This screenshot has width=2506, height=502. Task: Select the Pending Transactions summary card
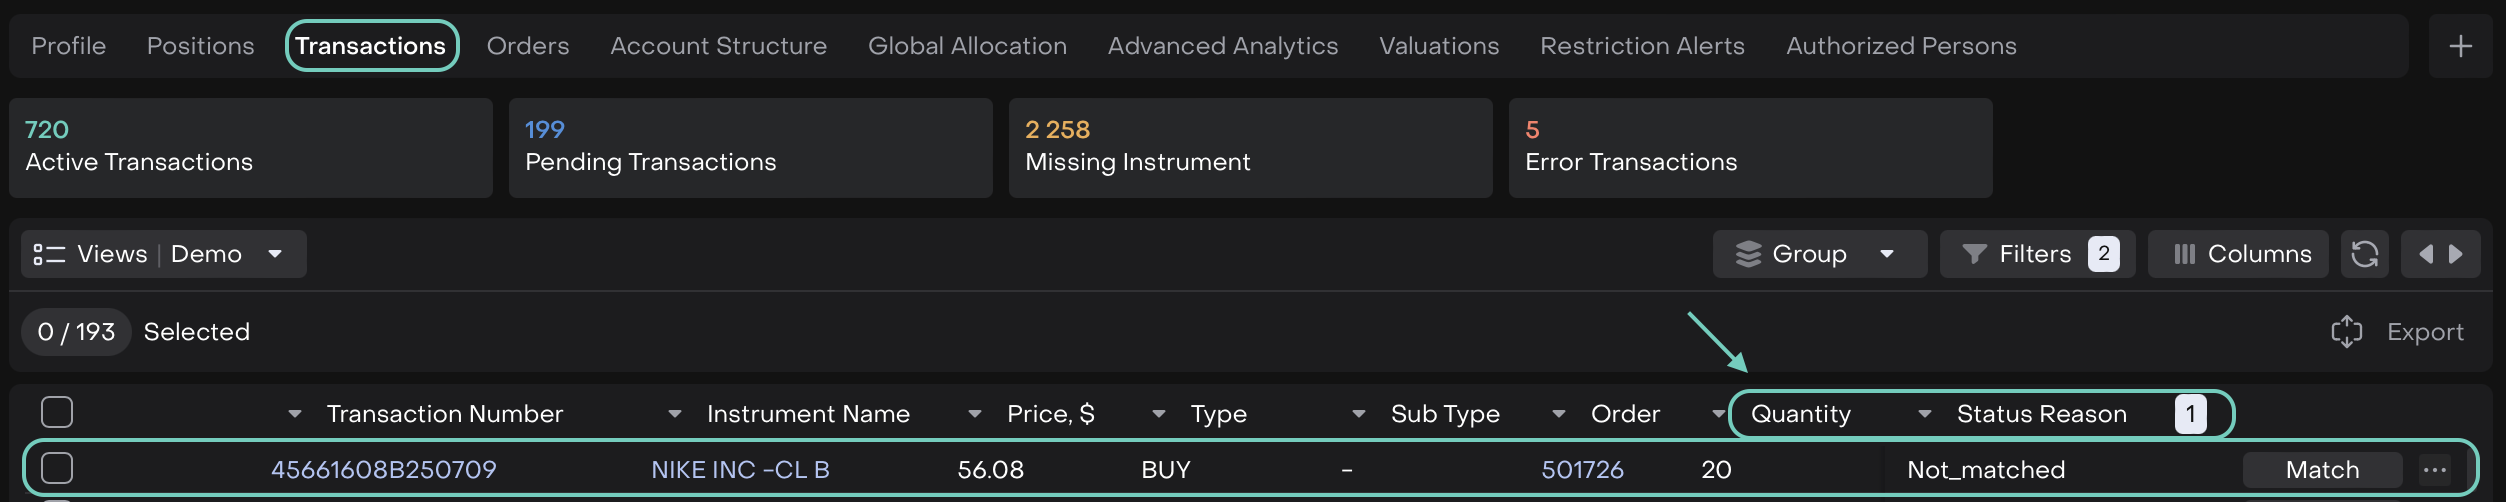pos(750,148)
